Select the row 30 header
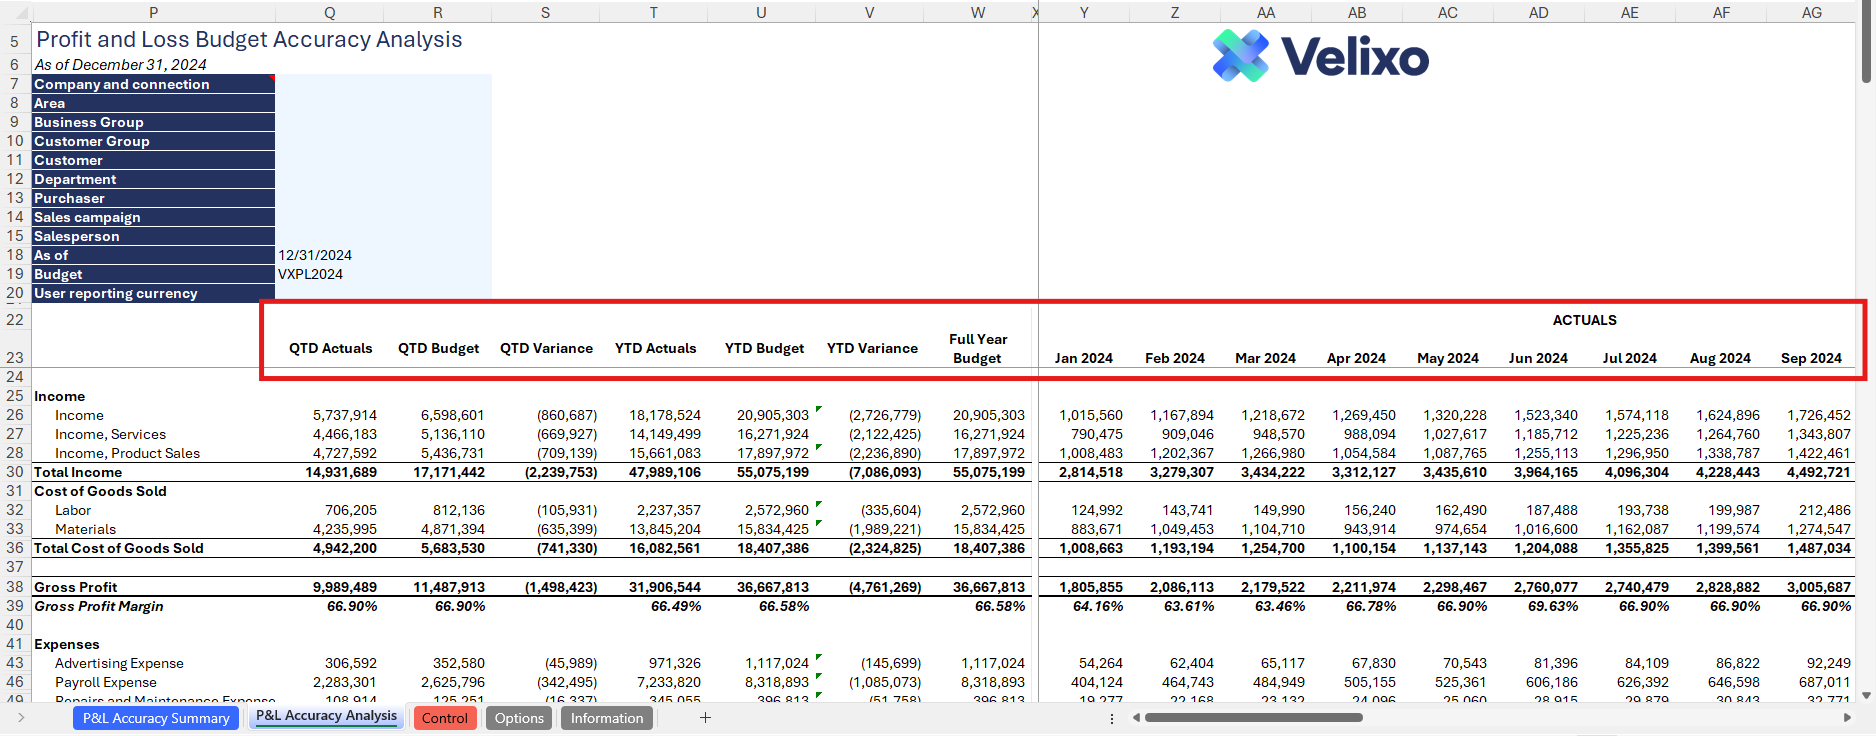 [15, 472]
